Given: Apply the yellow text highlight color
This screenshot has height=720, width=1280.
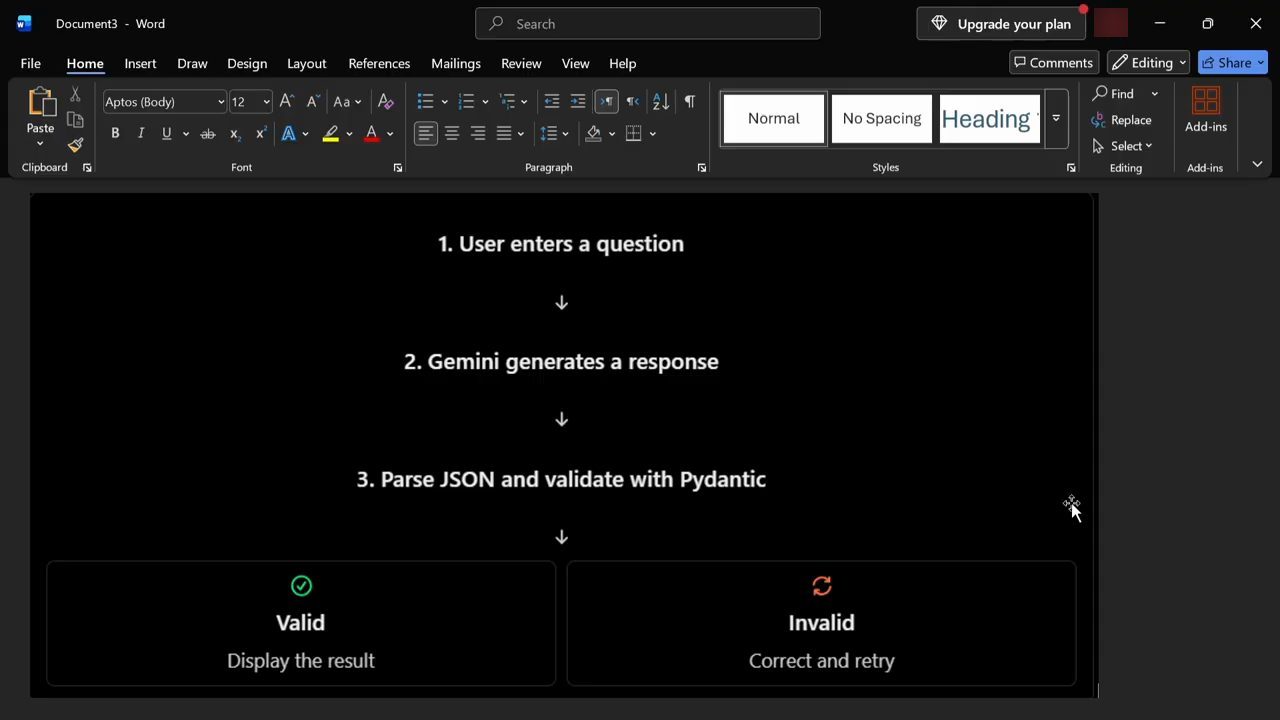Looking at the screenshot, I should click(330, 133).
